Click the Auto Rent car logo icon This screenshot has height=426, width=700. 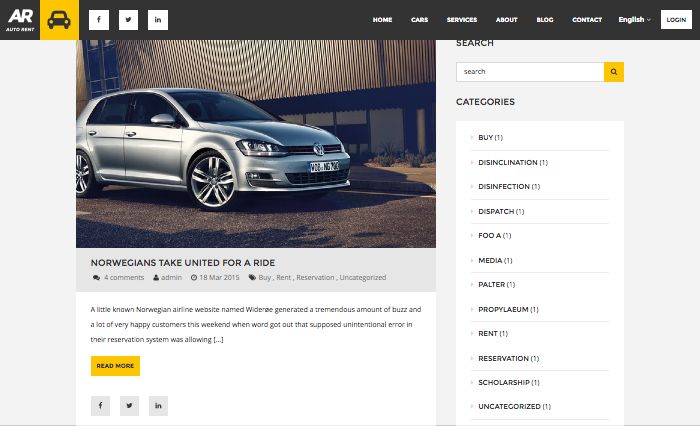click(x=59, y=19)
